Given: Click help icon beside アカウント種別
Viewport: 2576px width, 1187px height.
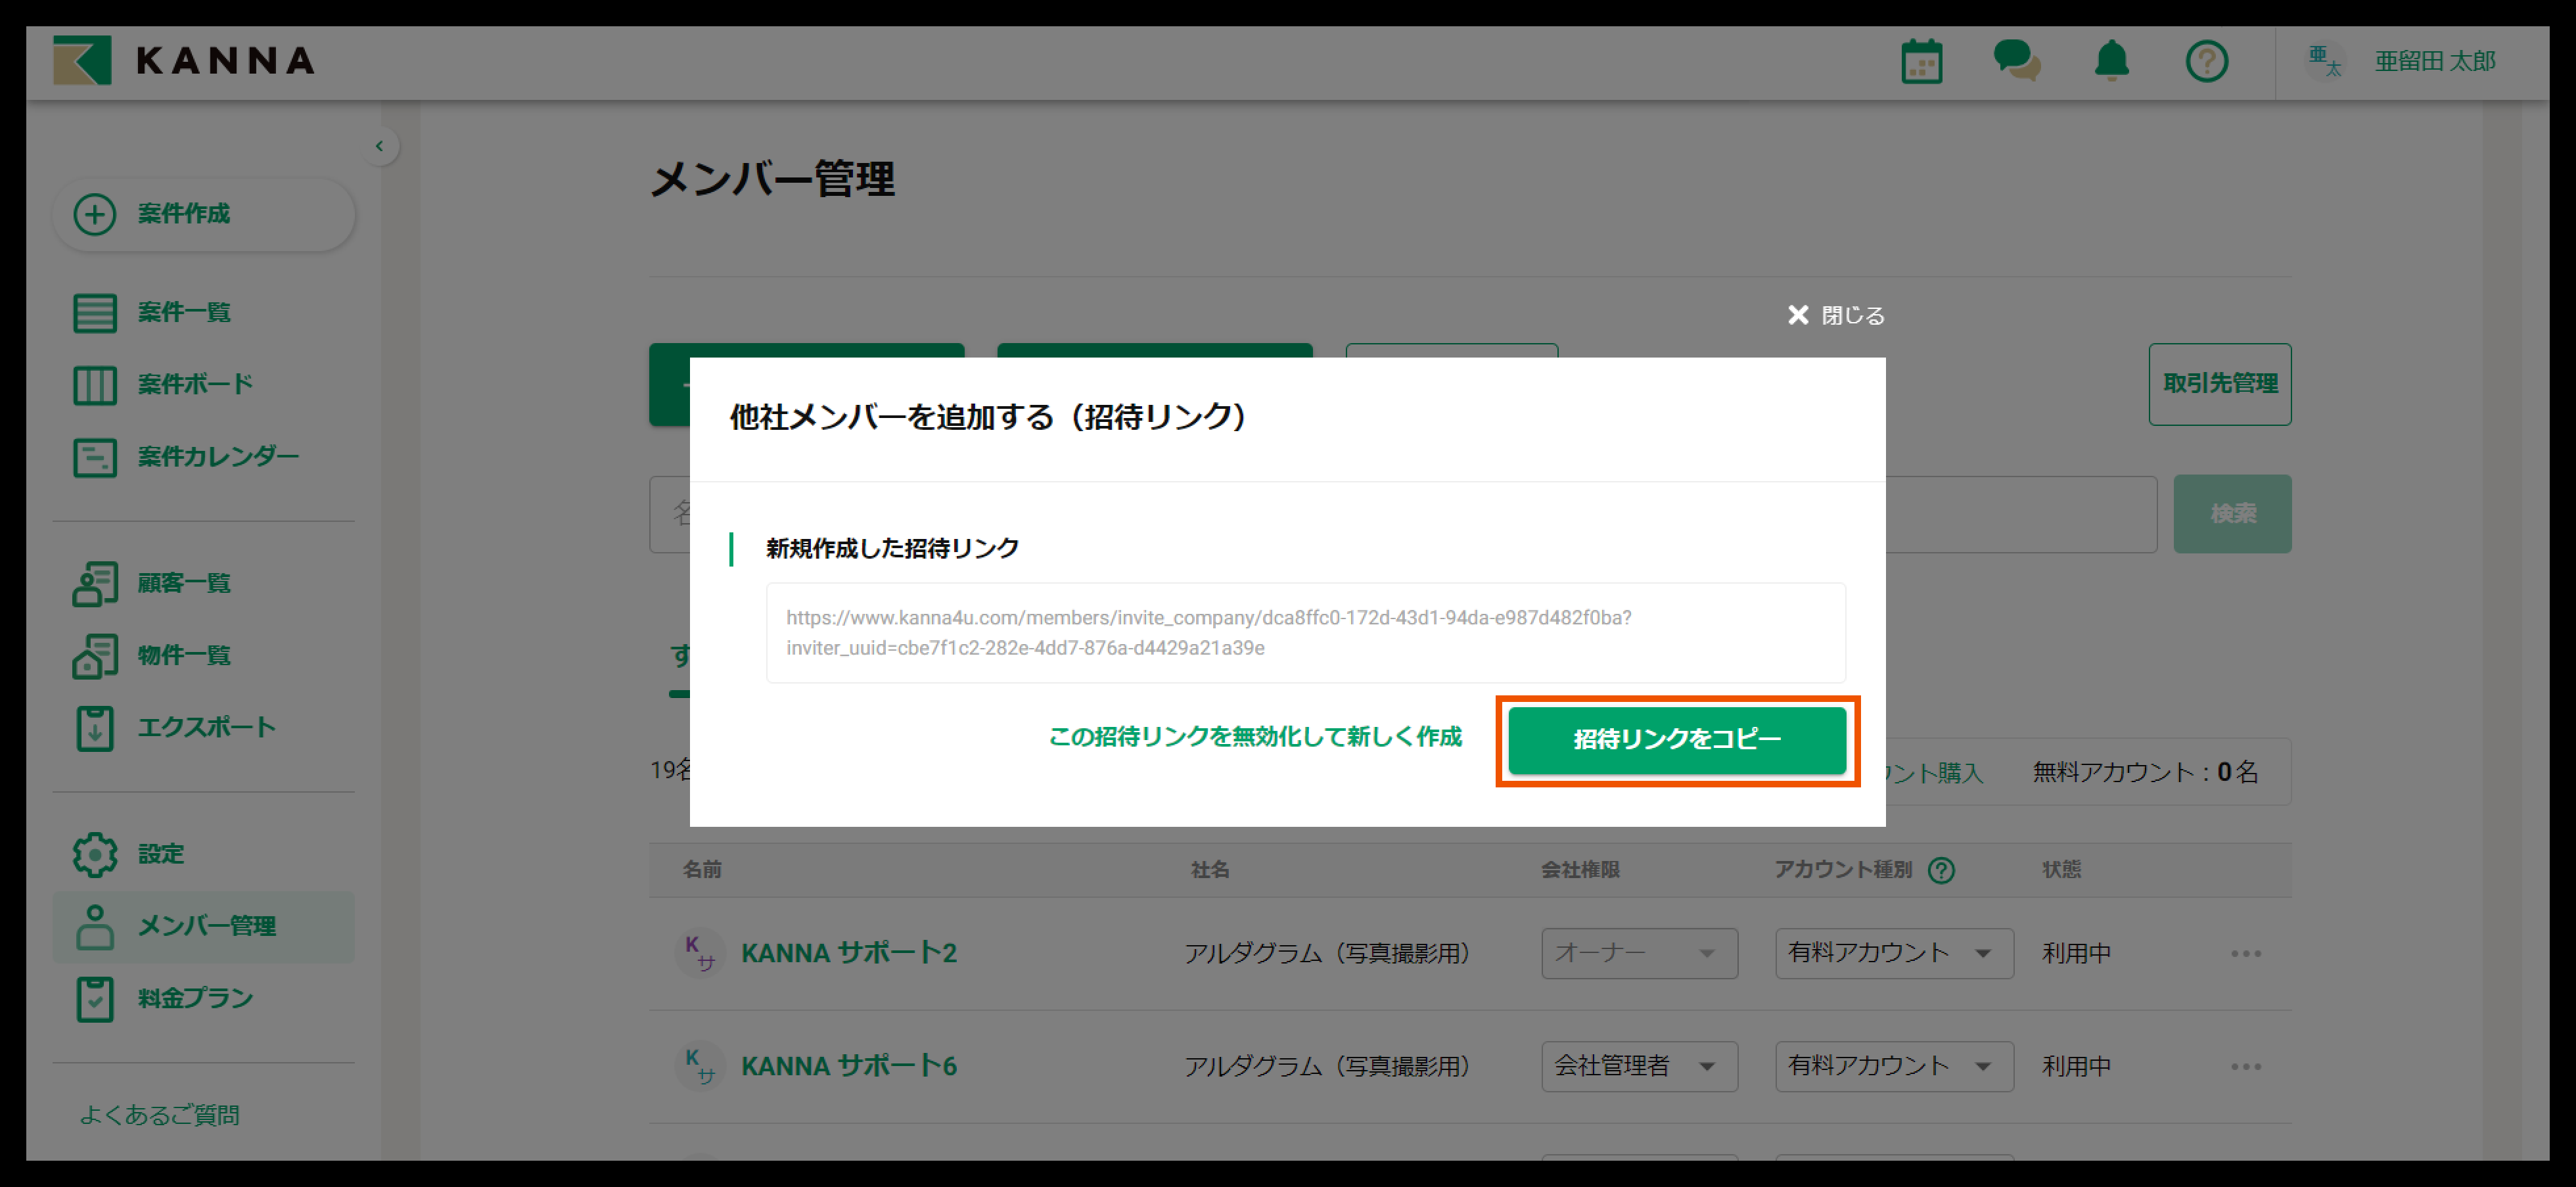Looking at the screenshot, I should [1941, 870].
